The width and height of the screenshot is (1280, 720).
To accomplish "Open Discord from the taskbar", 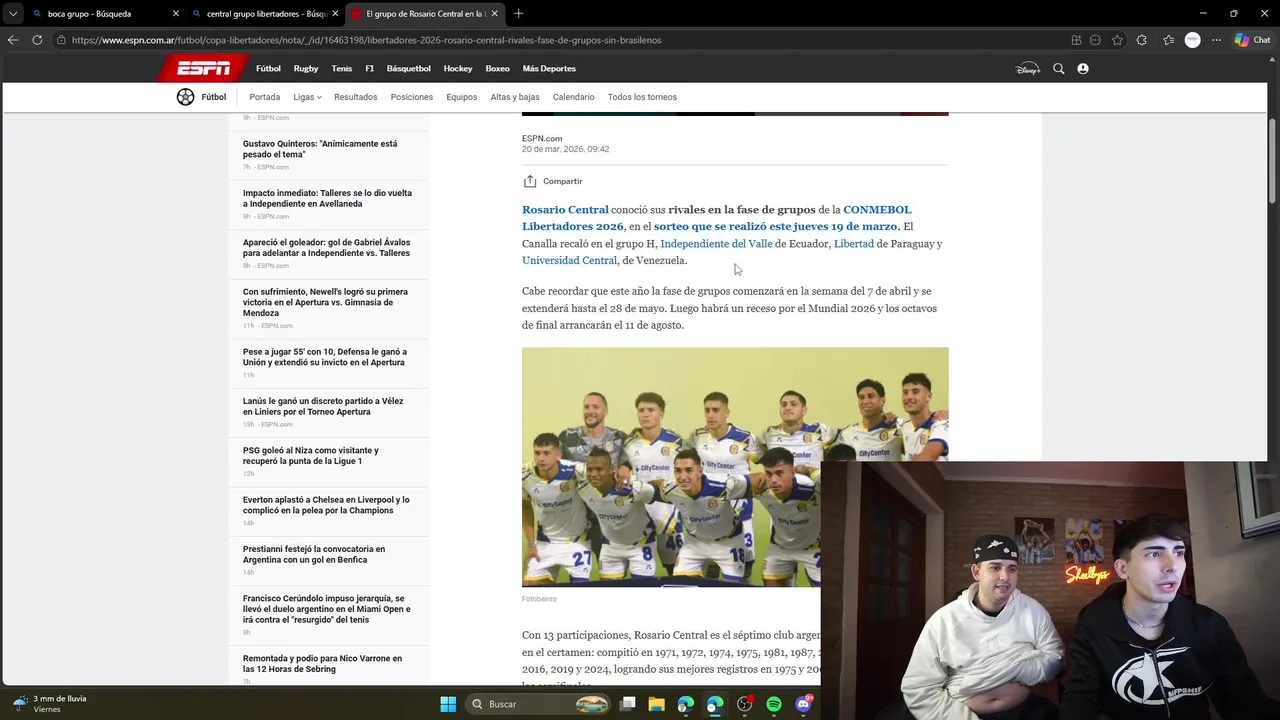I will (803, 704).
